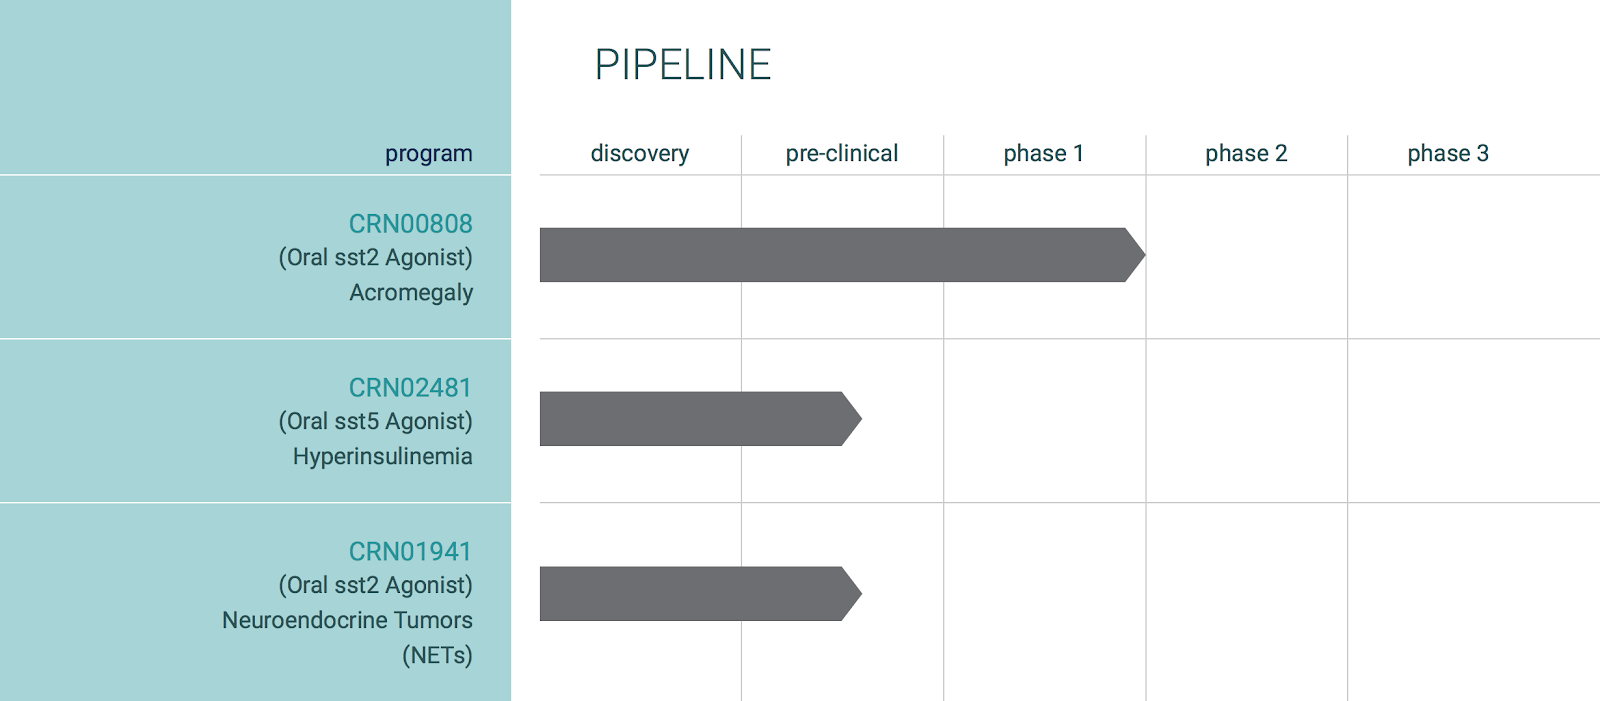The height and width of the screenshot is (701, 1600).
Task: Click the CRN00808 progress bar arrow
Action: pyautogui.click(x=842, y=255)
